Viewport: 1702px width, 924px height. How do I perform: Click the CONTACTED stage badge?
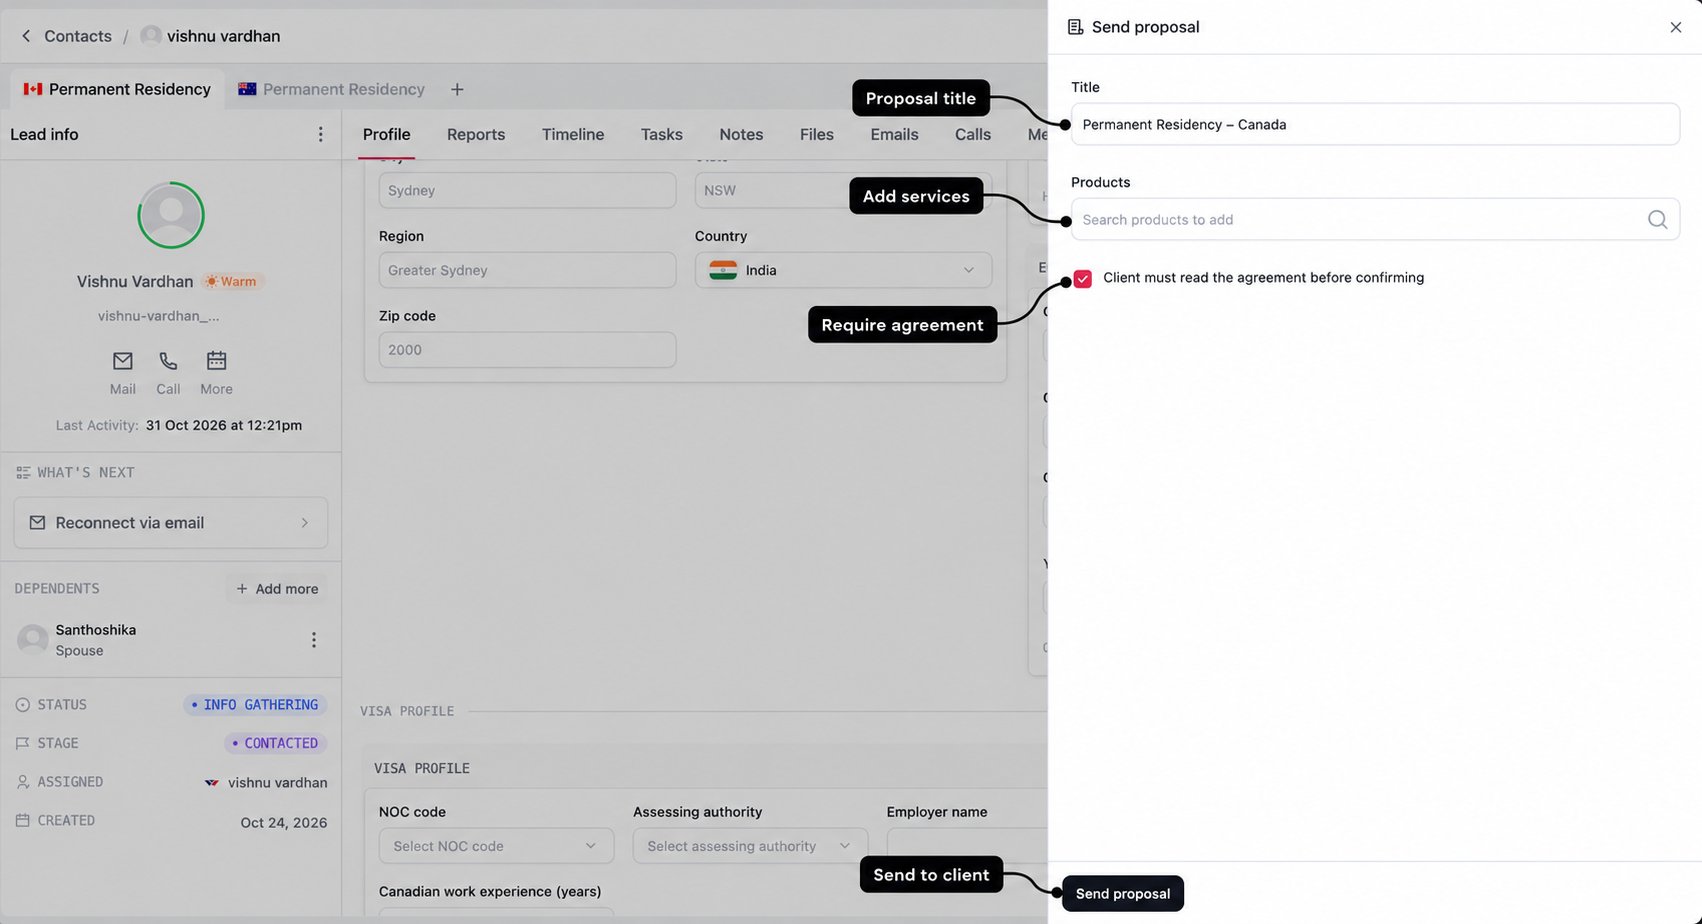pyautogui.click(x=275, y=743)
